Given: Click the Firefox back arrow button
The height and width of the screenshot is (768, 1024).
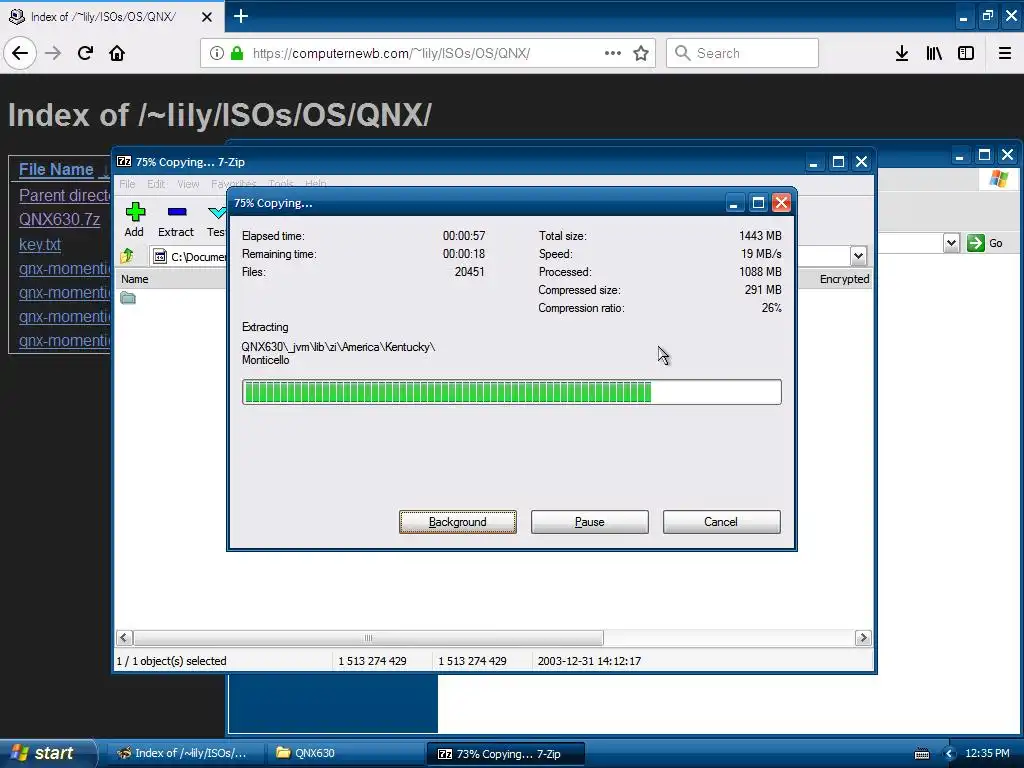Looking at the screenshot, I should tap(20, 53).
